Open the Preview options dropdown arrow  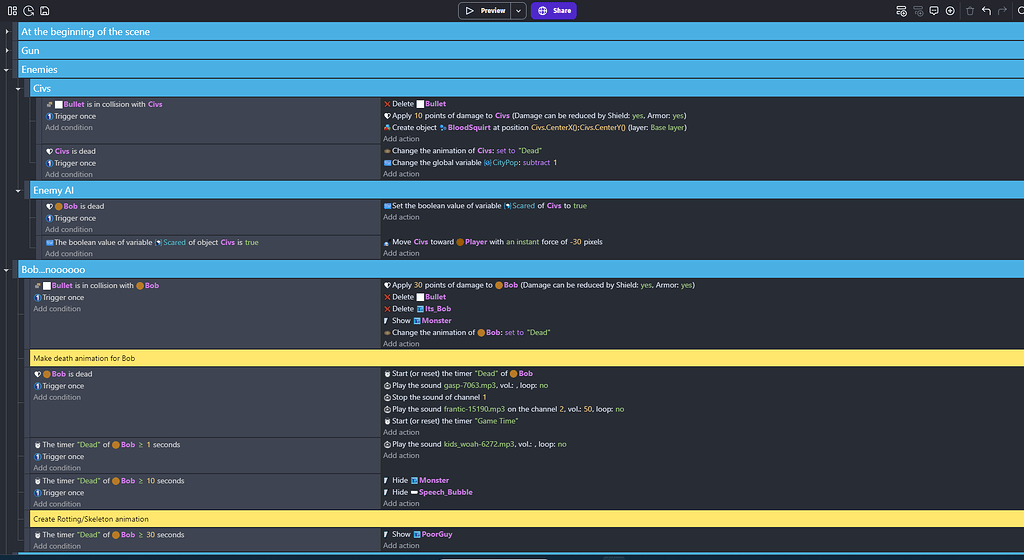519,10
